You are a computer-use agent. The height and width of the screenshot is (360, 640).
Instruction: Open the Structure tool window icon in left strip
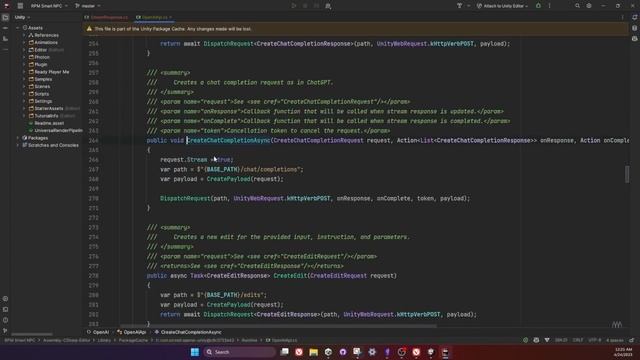click(5, 39)
